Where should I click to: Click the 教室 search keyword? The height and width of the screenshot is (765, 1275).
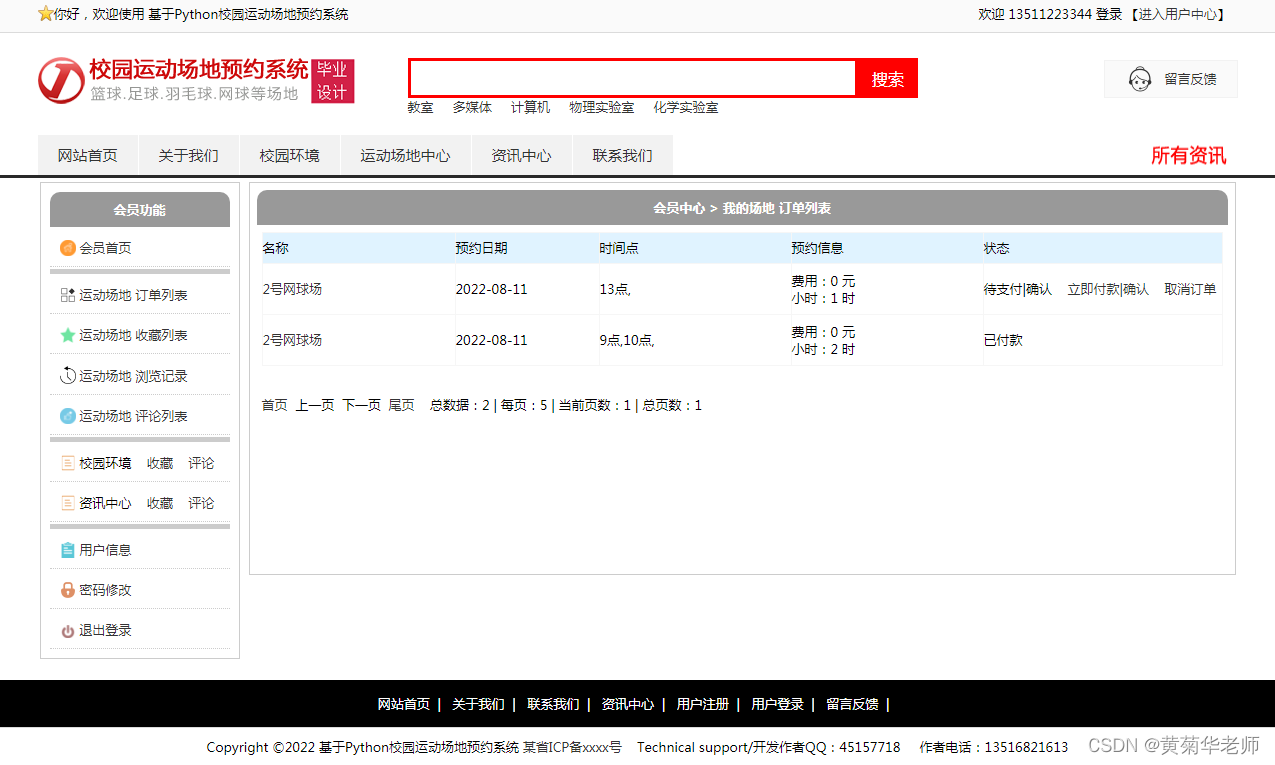coord(420,107)
